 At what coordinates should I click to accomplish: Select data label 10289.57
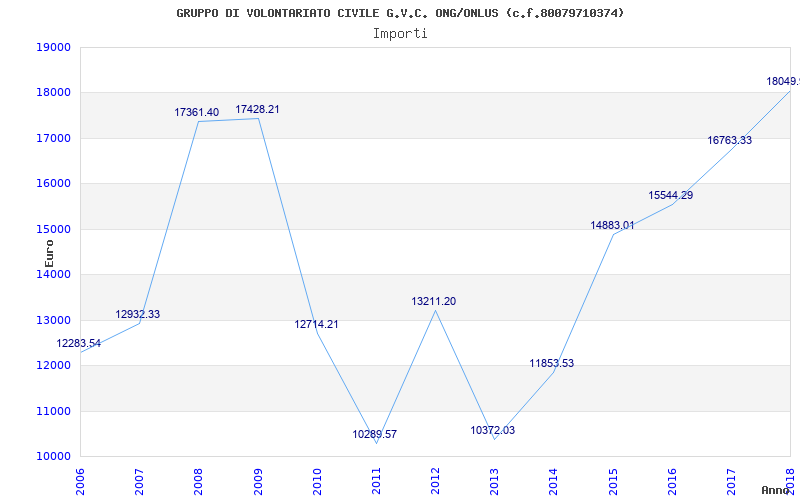(374, 434)
